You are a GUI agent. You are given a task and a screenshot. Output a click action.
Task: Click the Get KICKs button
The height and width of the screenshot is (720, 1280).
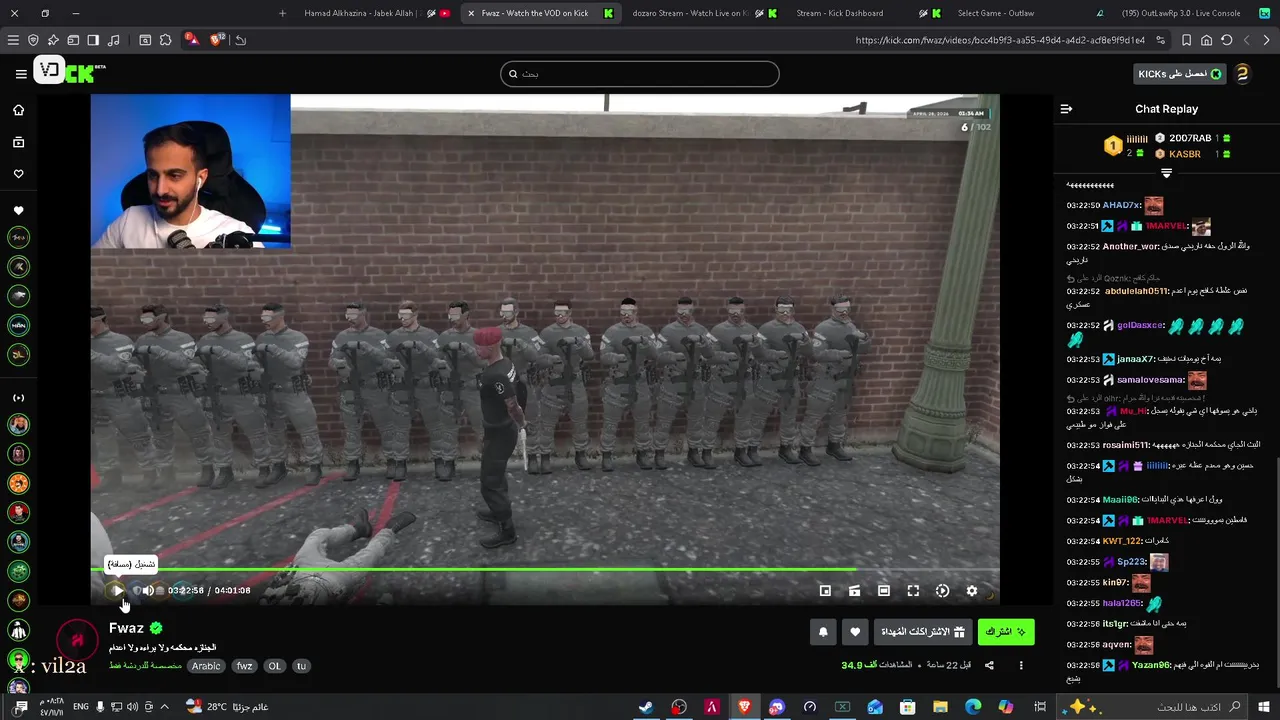point(1179,74)
